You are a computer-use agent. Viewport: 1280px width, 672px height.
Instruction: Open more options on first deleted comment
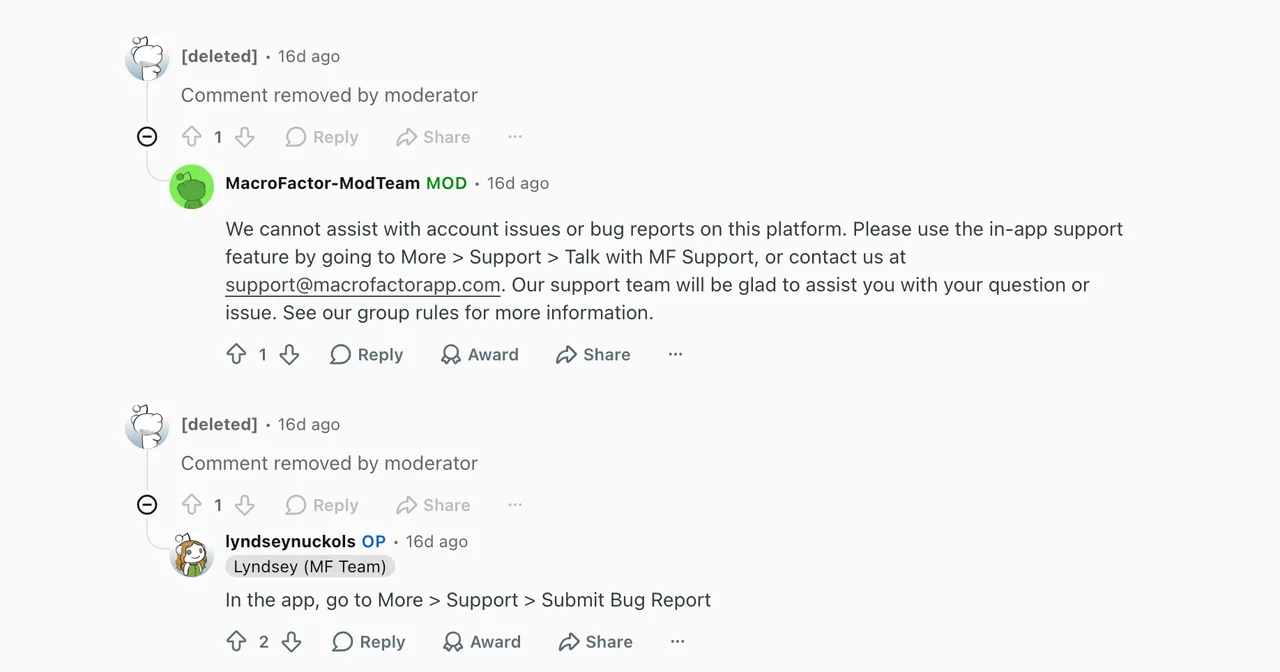point(515,137)
